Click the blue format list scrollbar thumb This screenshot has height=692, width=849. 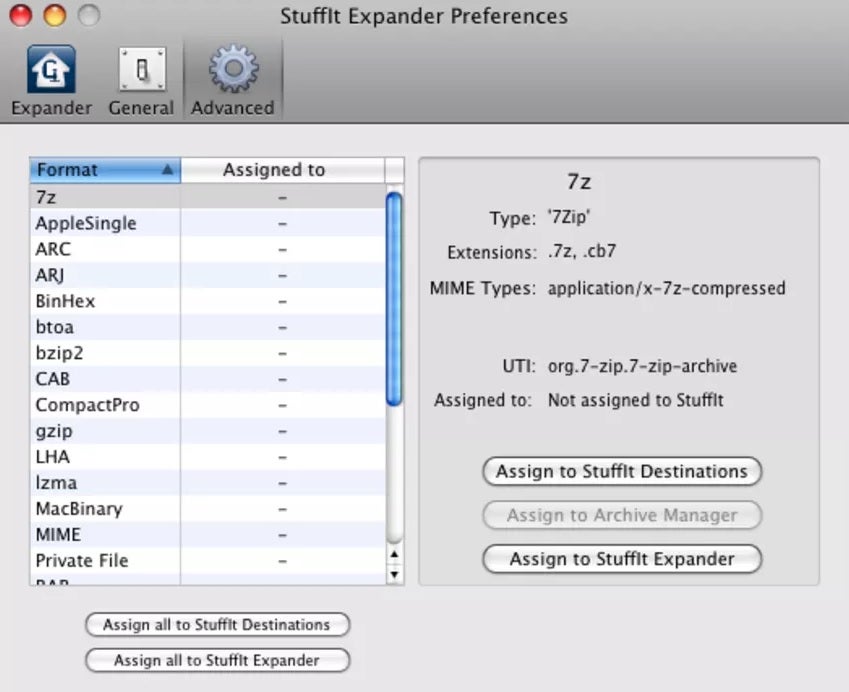point(394,300)
